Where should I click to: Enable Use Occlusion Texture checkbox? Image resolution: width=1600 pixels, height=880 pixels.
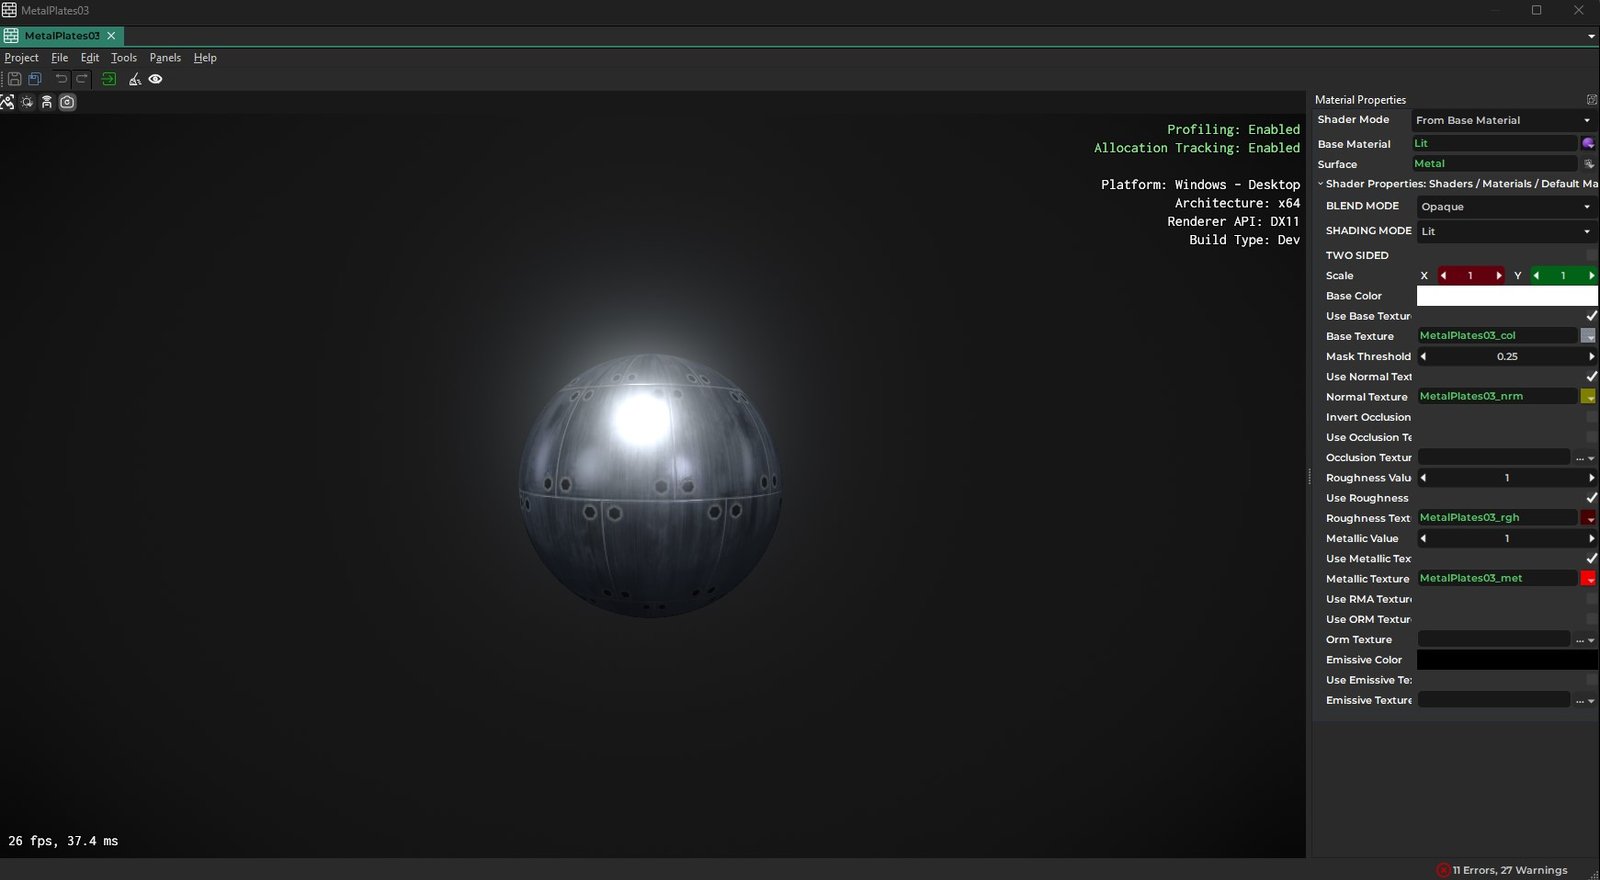coord(1592,437)
